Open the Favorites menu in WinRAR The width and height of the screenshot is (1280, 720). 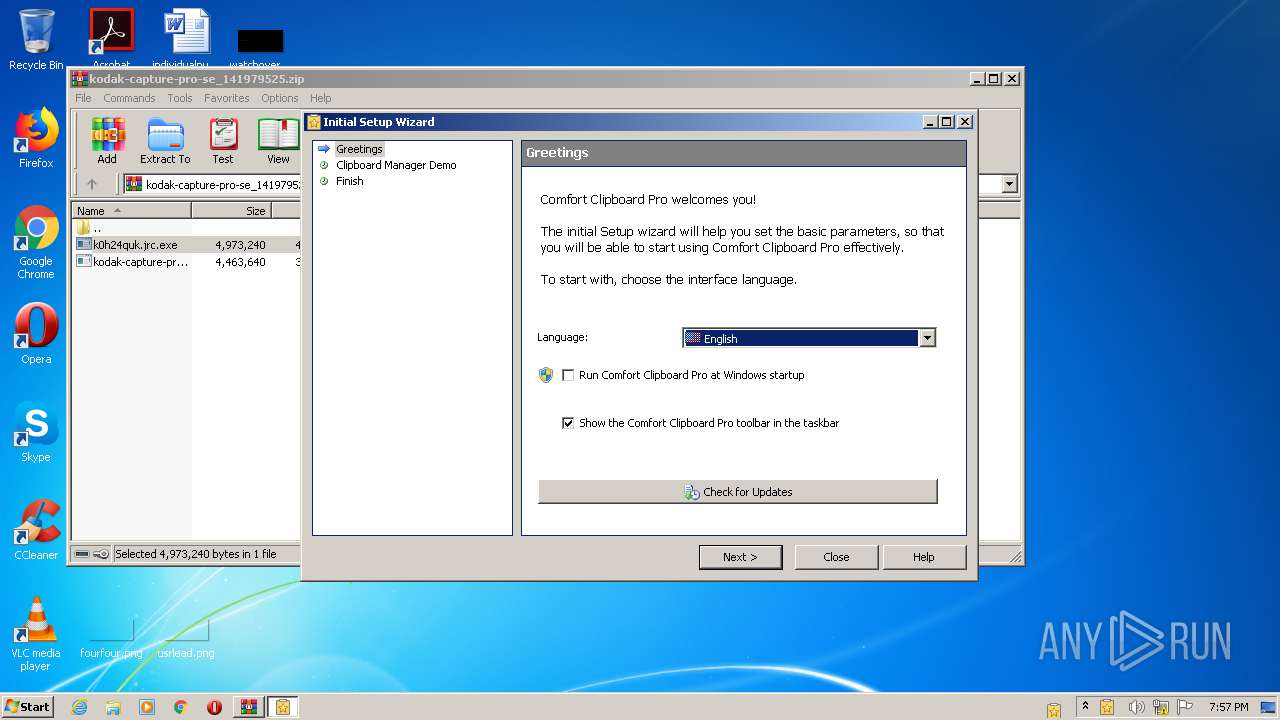tap(227, 98)
